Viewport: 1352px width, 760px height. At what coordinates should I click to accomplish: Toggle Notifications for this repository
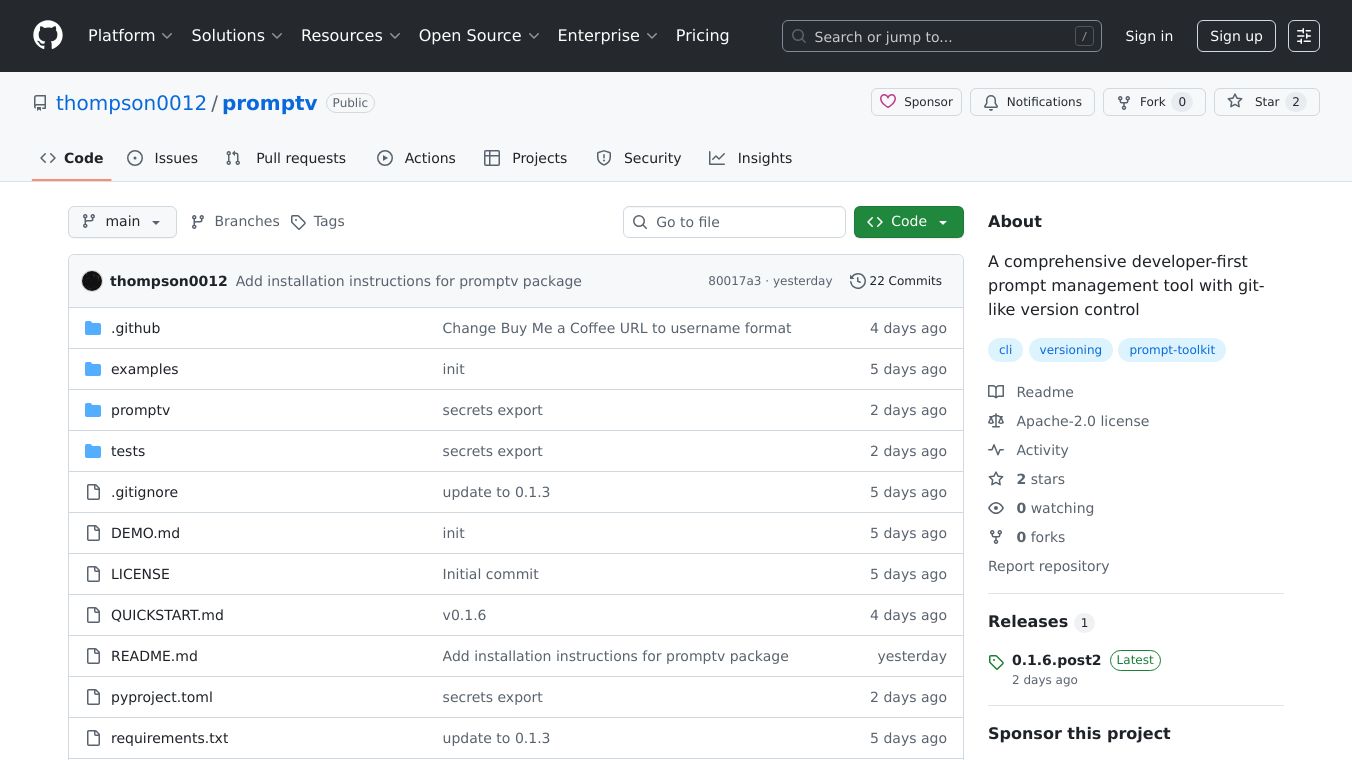pos(1032,102)
